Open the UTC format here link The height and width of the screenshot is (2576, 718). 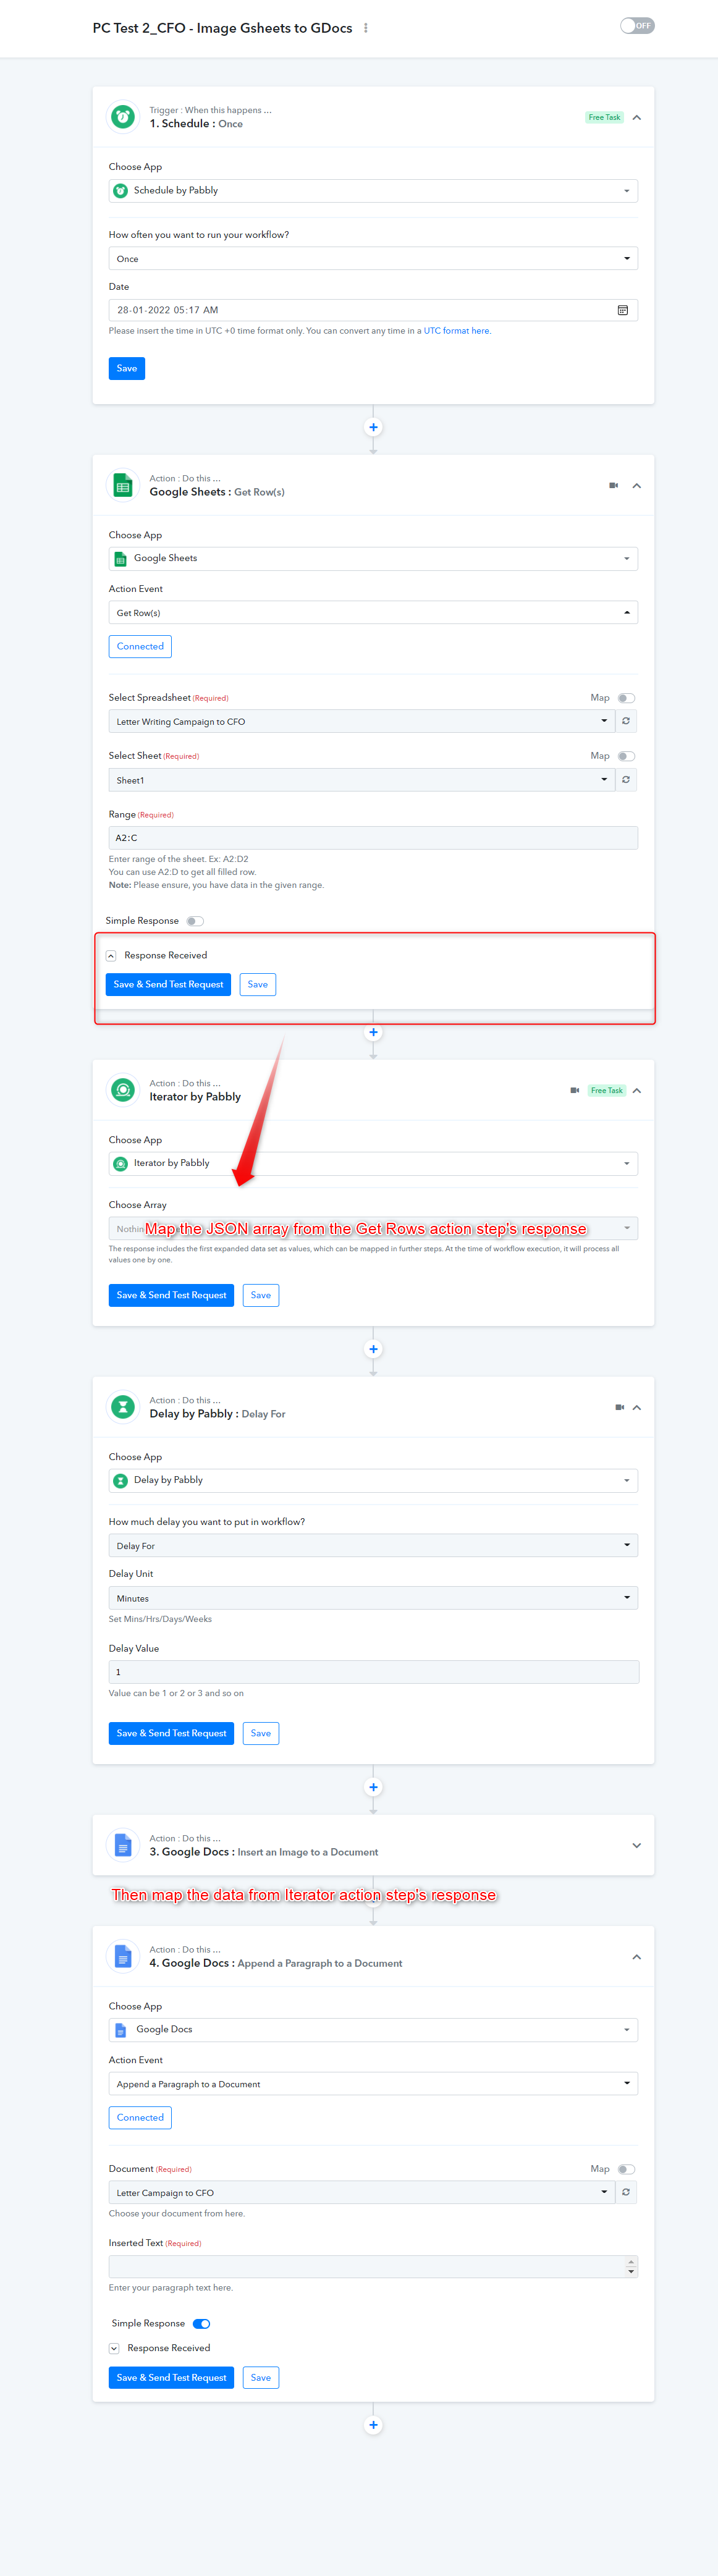(457, 331)
